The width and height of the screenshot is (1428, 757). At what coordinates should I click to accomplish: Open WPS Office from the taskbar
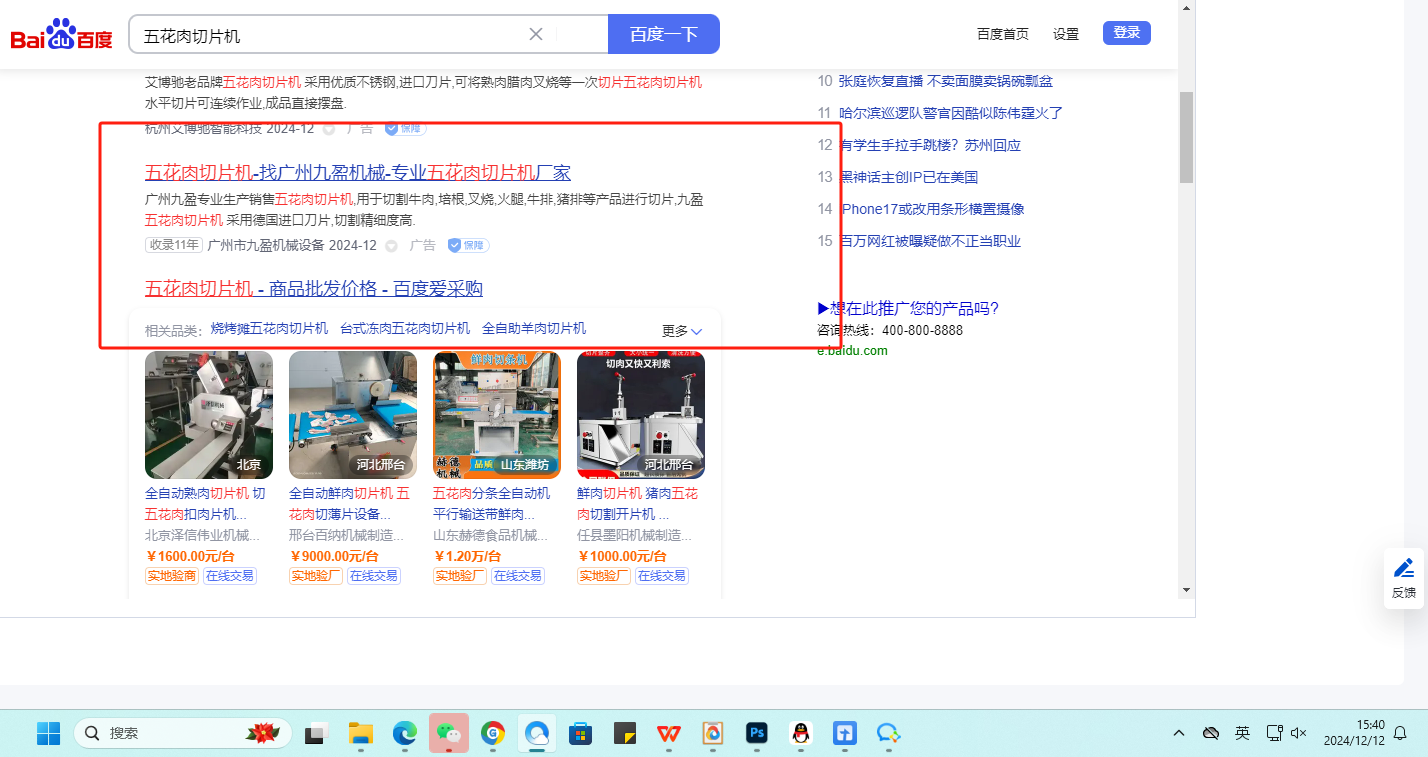point(667,733)
